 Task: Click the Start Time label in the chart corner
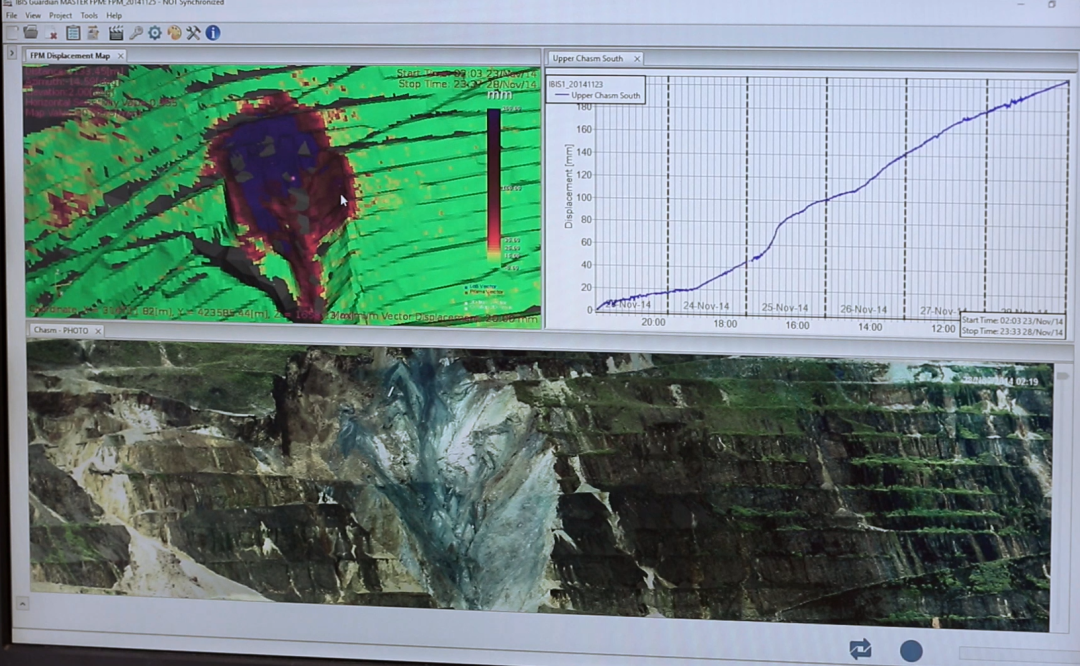[x=1012, y=320]
